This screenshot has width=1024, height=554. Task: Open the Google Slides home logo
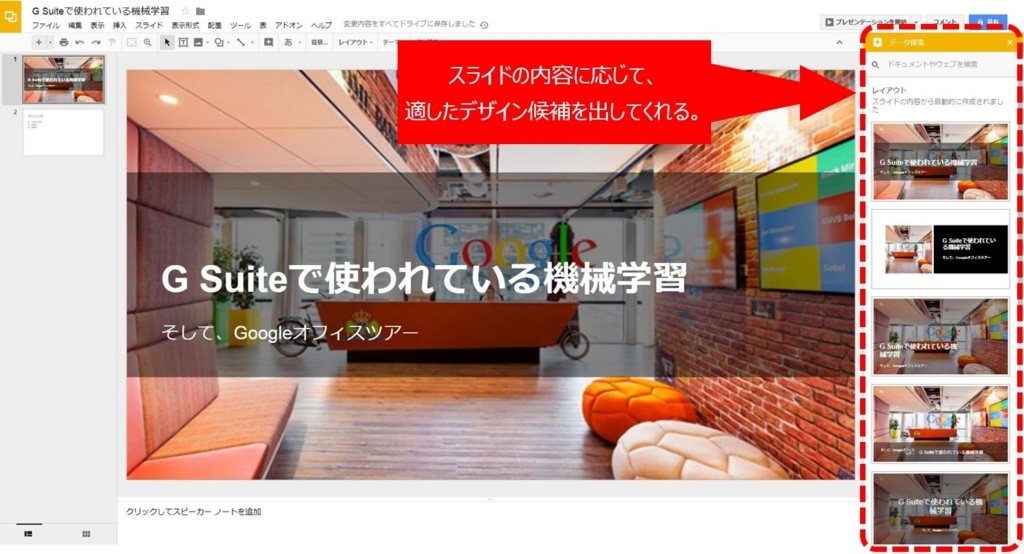10,16
